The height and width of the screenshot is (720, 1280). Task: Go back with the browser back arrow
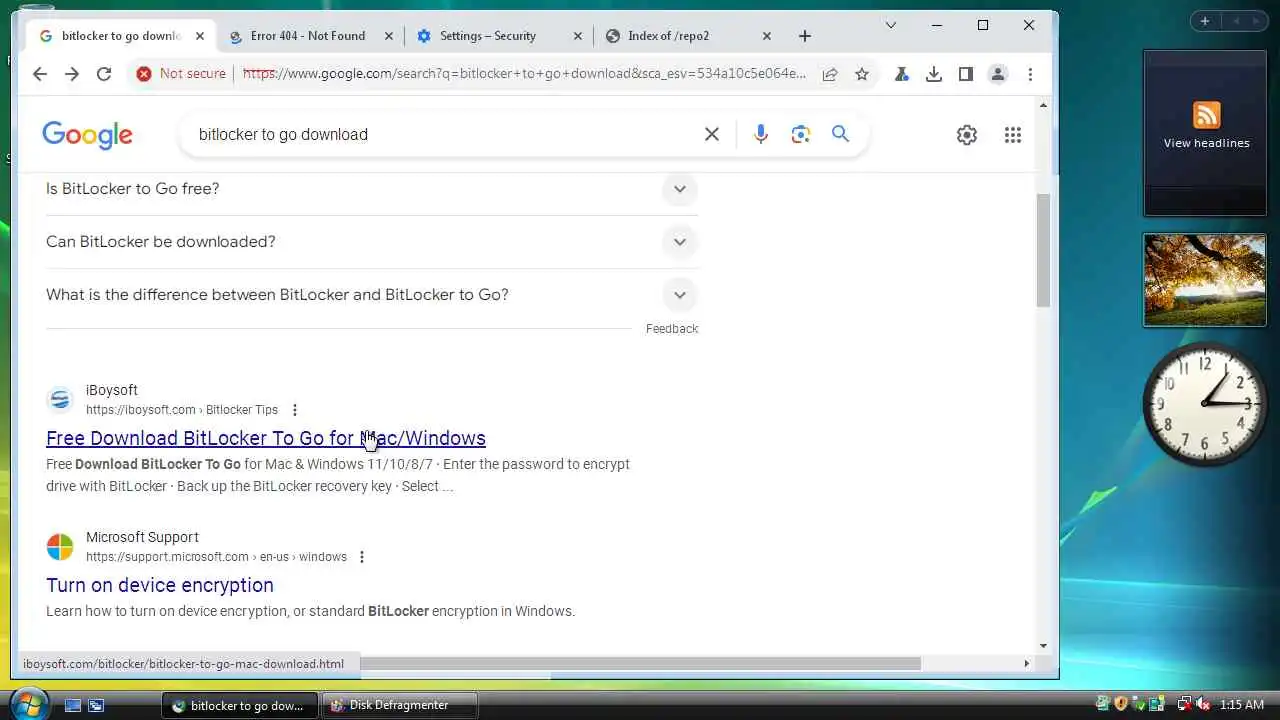(40, 74)
